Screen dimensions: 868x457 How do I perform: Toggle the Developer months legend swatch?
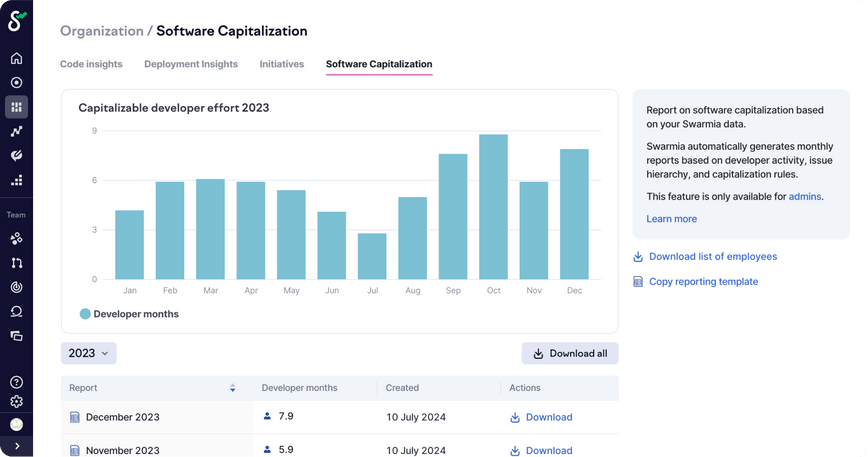(x=85, y=314)
